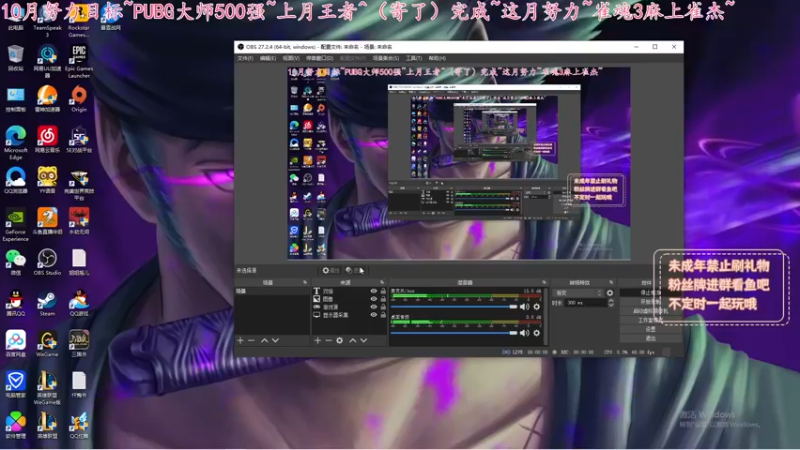Open Scene Collection menu in OBS
The width and height of the screenshot is (800, 450).
point(386,58)
